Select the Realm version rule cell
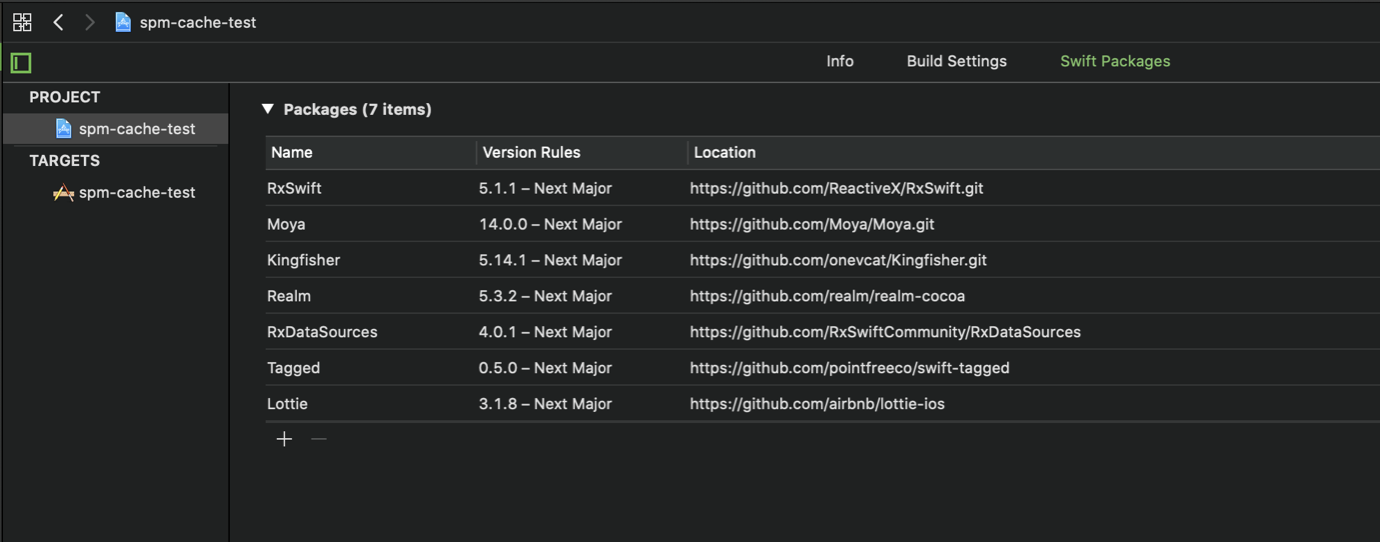The width and height of the screenshot is (1380, 542). pyautogui.click(x=545, y=296)
